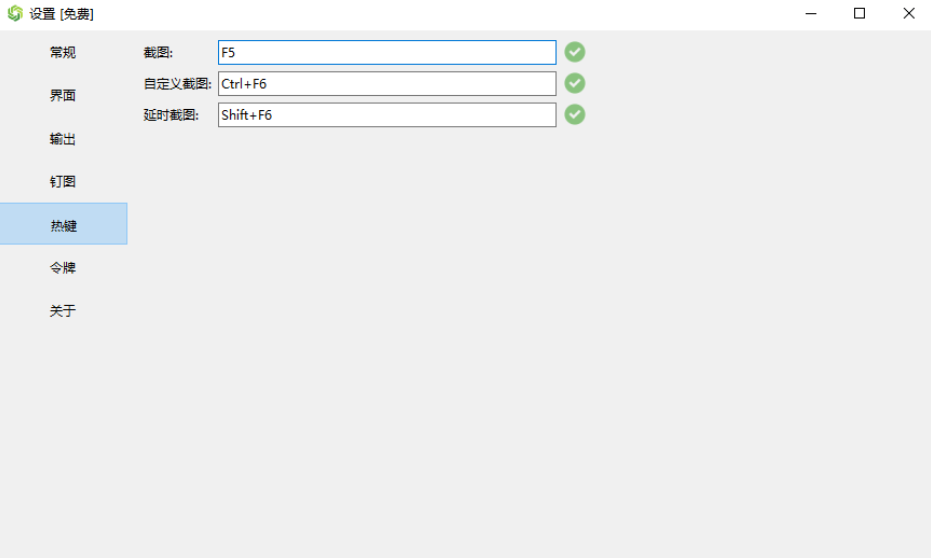Show the 关于 page
This screenshot has width=931, height=558.
click(63, 311)
